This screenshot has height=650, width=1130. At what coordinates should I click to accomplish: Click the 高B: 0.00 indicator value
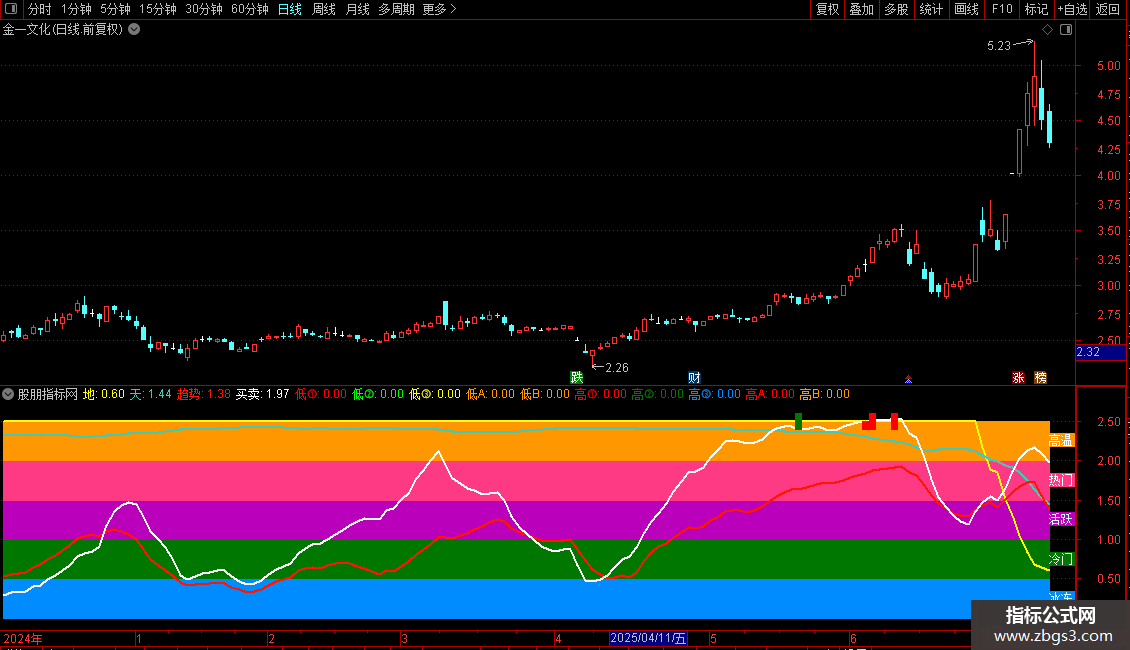point(824,394)
